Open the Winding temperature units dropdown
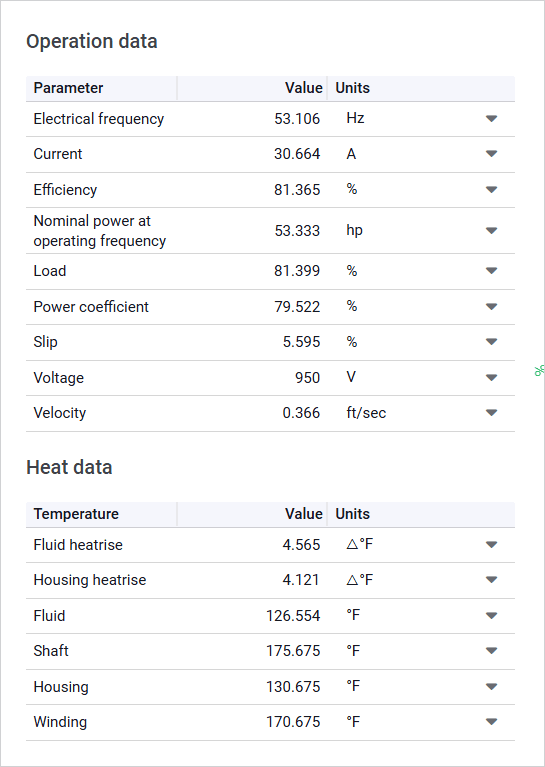This screenshot has width=545, height=767. tap(491, 721)
